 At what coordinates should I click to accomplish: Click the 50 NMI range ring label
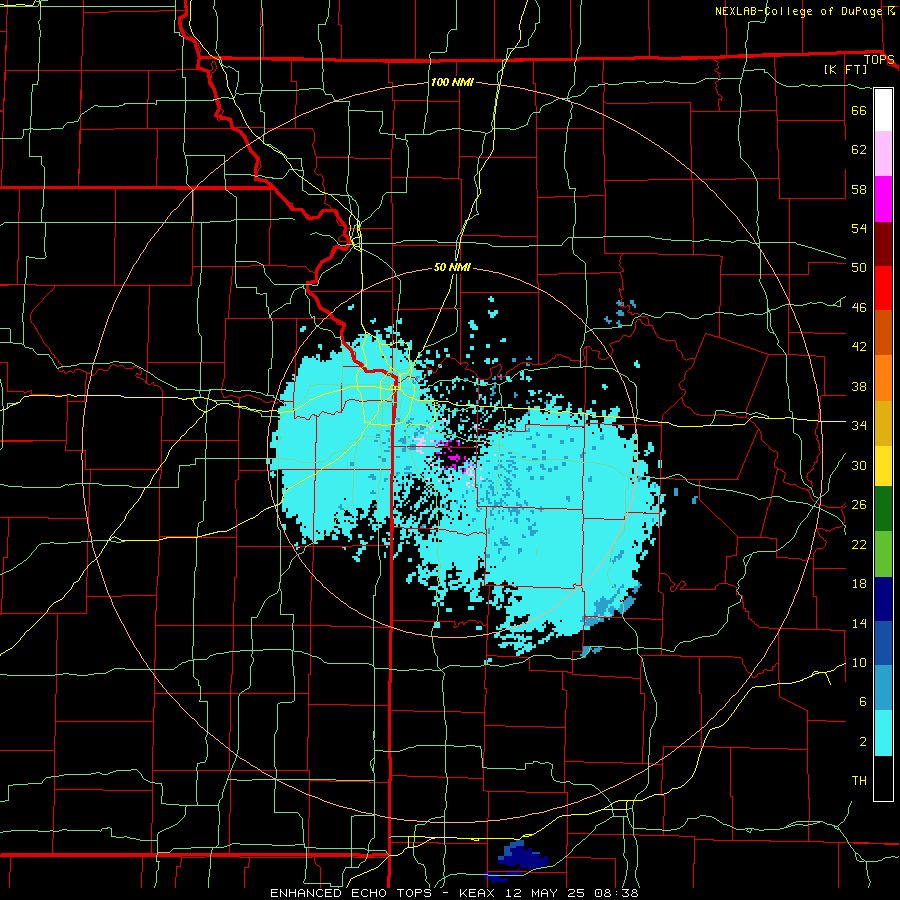pyautogui.click(x=452, y=267)
